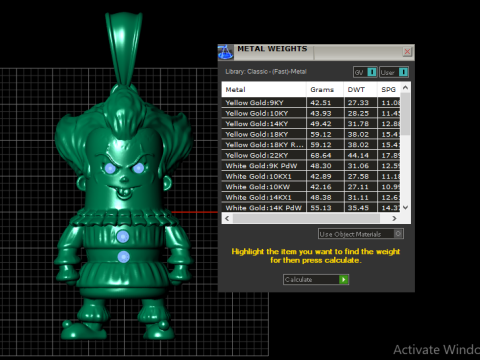Click the 27.33 DWT cell
This screenshot has height=360, width=480.
pos(360,103)
